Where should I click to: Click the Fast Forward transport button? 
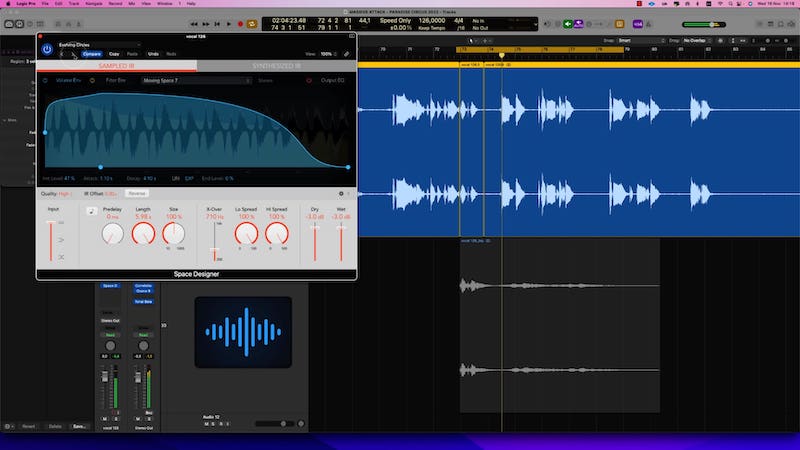[x=206, y=24]
